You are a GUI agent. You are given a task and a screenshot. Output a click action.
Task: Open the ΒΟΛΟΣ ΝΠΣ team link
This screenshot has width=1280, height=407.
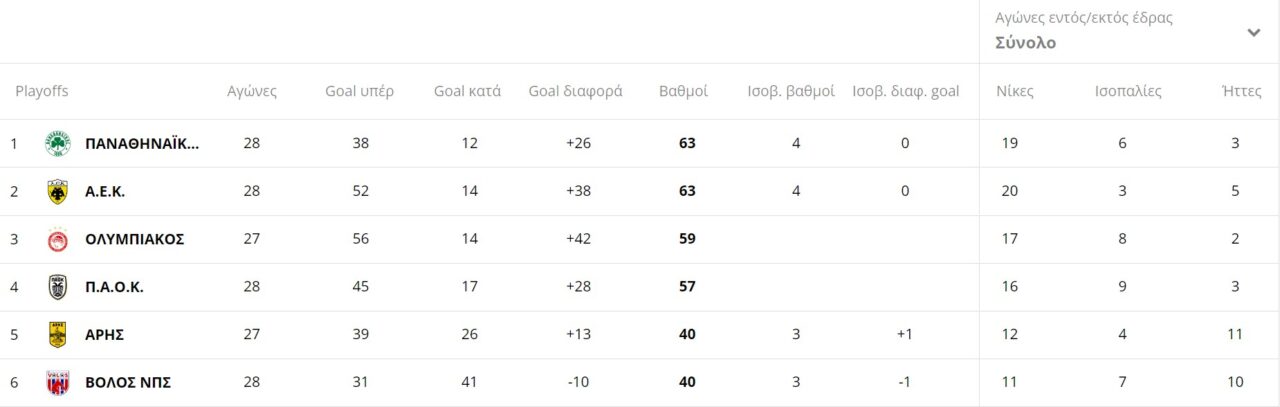pos(128,383)
